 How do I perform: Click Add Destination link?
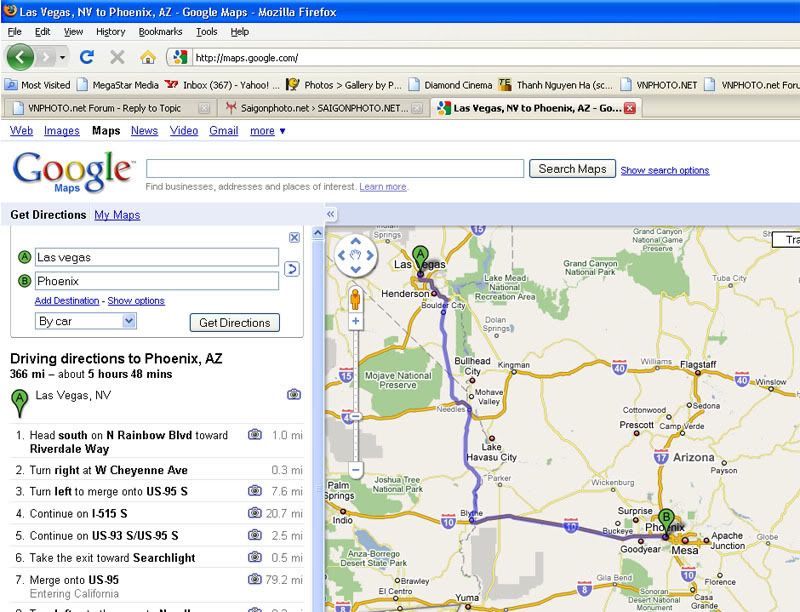pyautogui.click(x=67, y=301)
